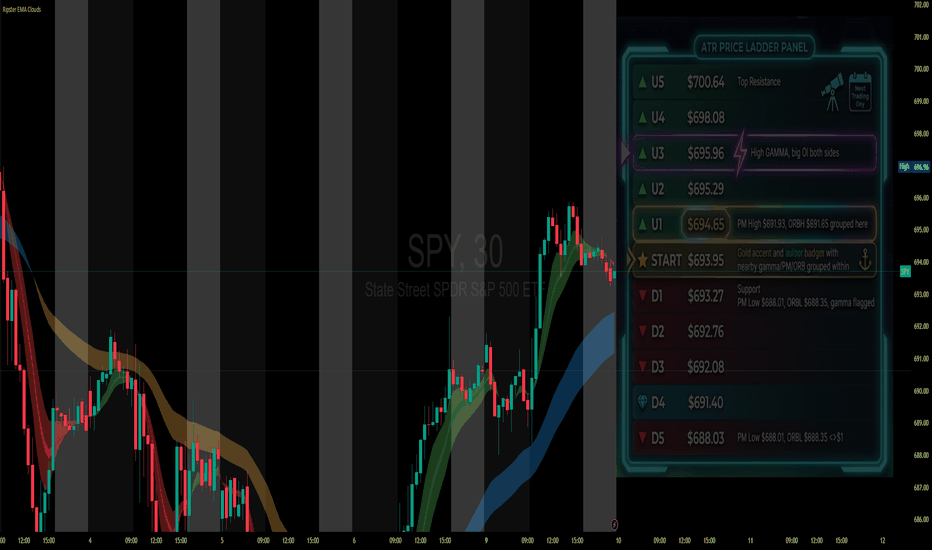Click the $695.96 price in U3 row
932x550 pixels.
[706, 153]
